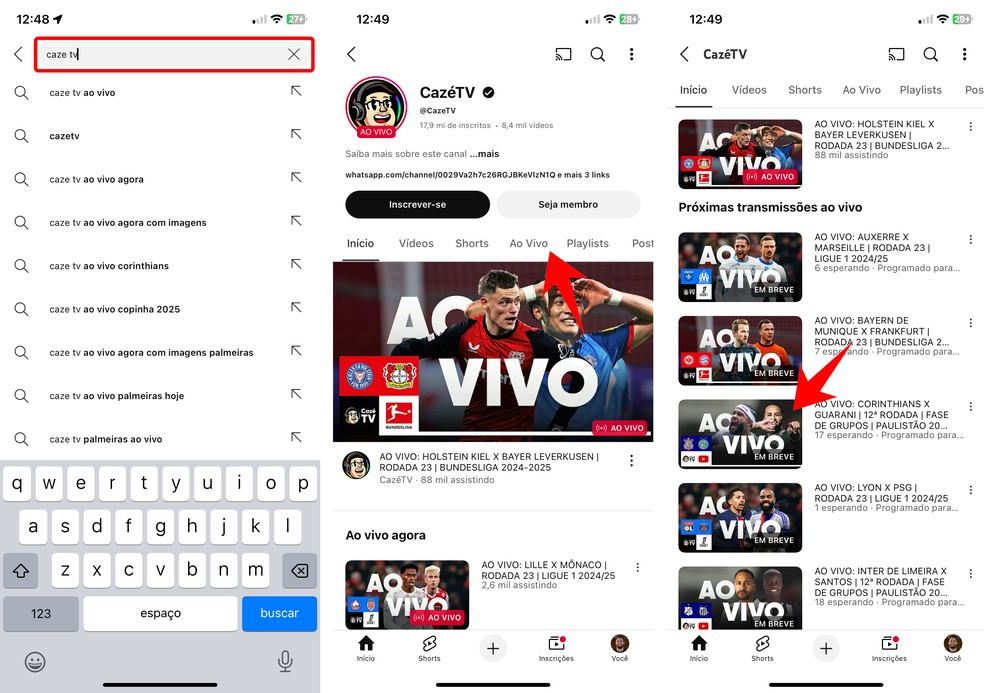Tap the microphone icon for voice input
This screenshot has height=693, width=984.
284,661
